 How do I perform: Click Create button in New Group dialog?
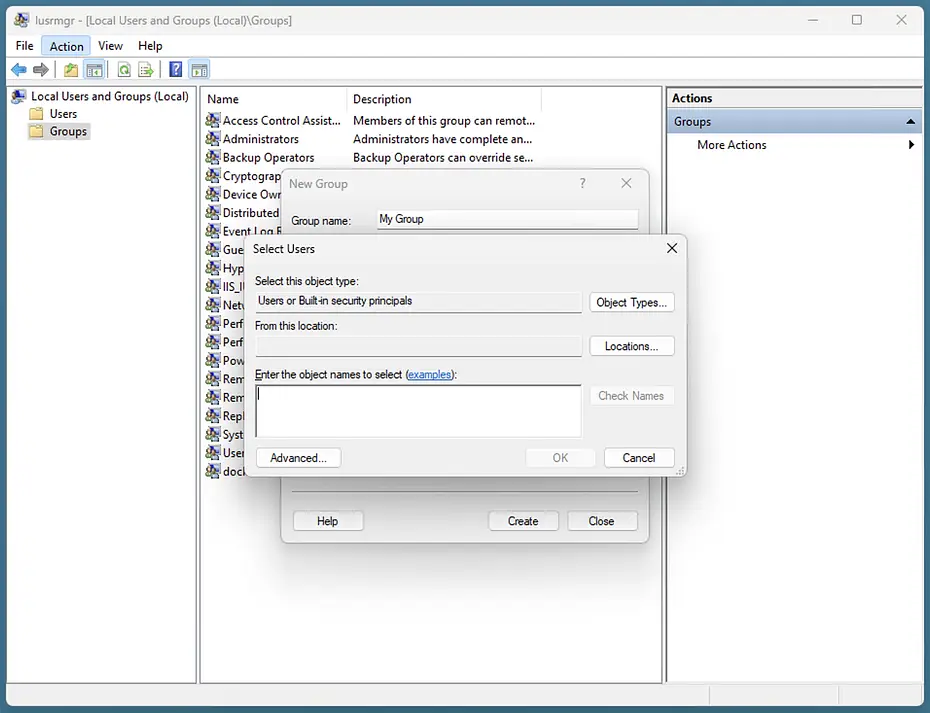(x=523, y=521)
